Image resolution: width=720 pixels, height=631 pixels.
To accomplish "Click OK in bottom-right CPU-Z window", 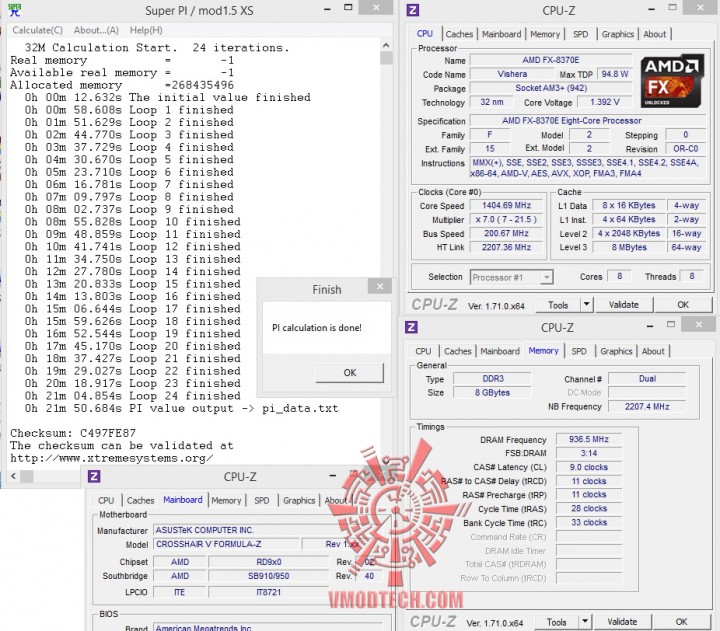I will click(681, 622).
